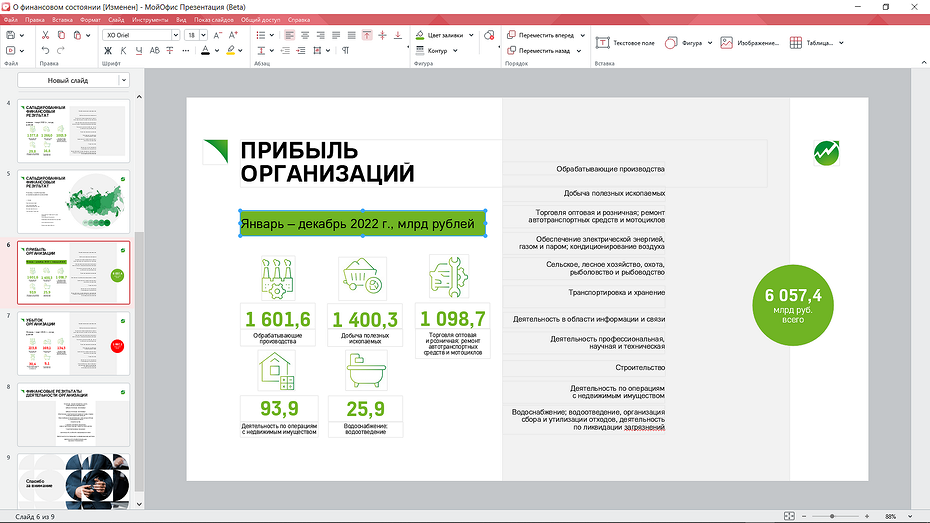Image resolution: width=930 pixels, height=523 pixels.
Task: Increase paragraph indent
Action: tap(301, 51)
